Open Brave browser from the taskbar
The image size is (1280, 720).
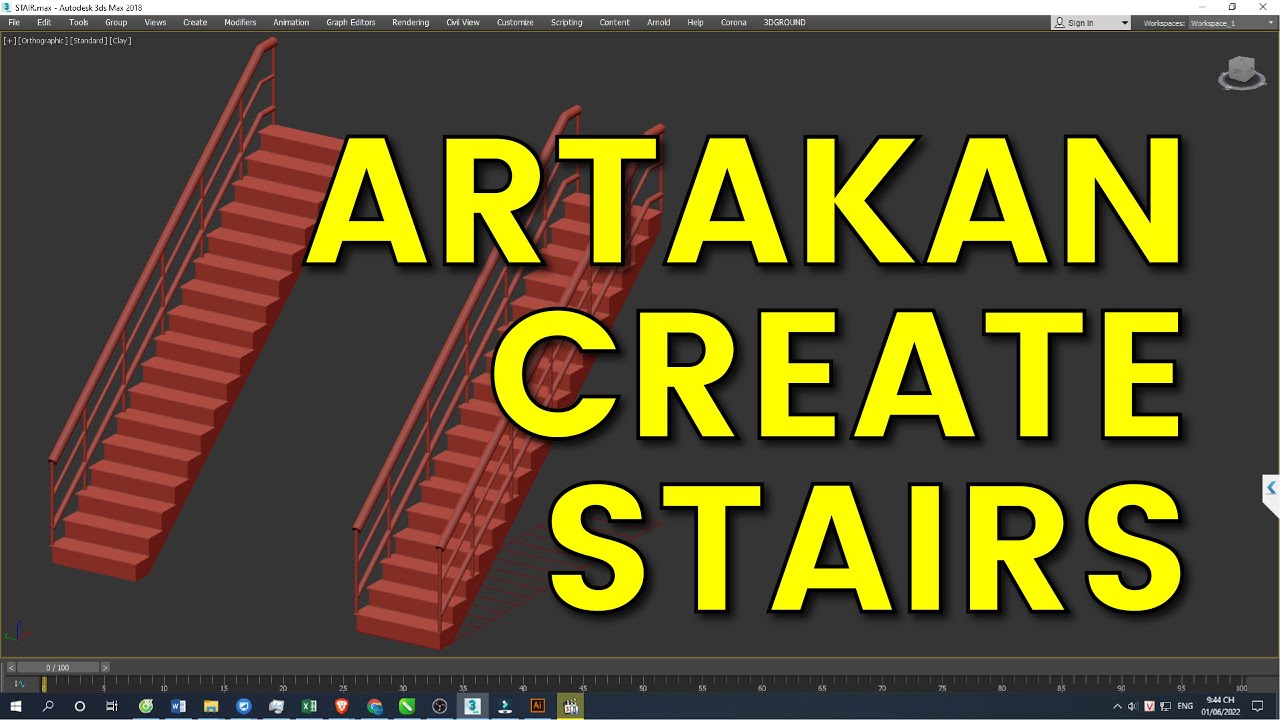coord(342,706)
